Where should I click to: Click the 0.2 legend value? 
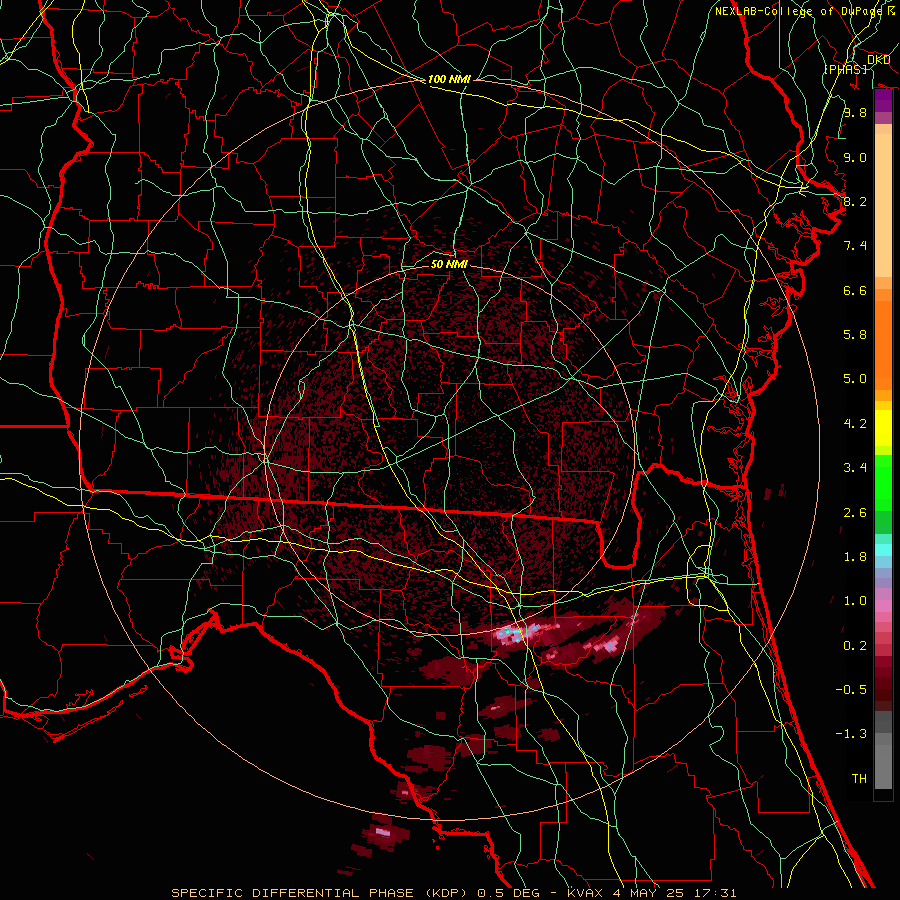pos(855,646)
